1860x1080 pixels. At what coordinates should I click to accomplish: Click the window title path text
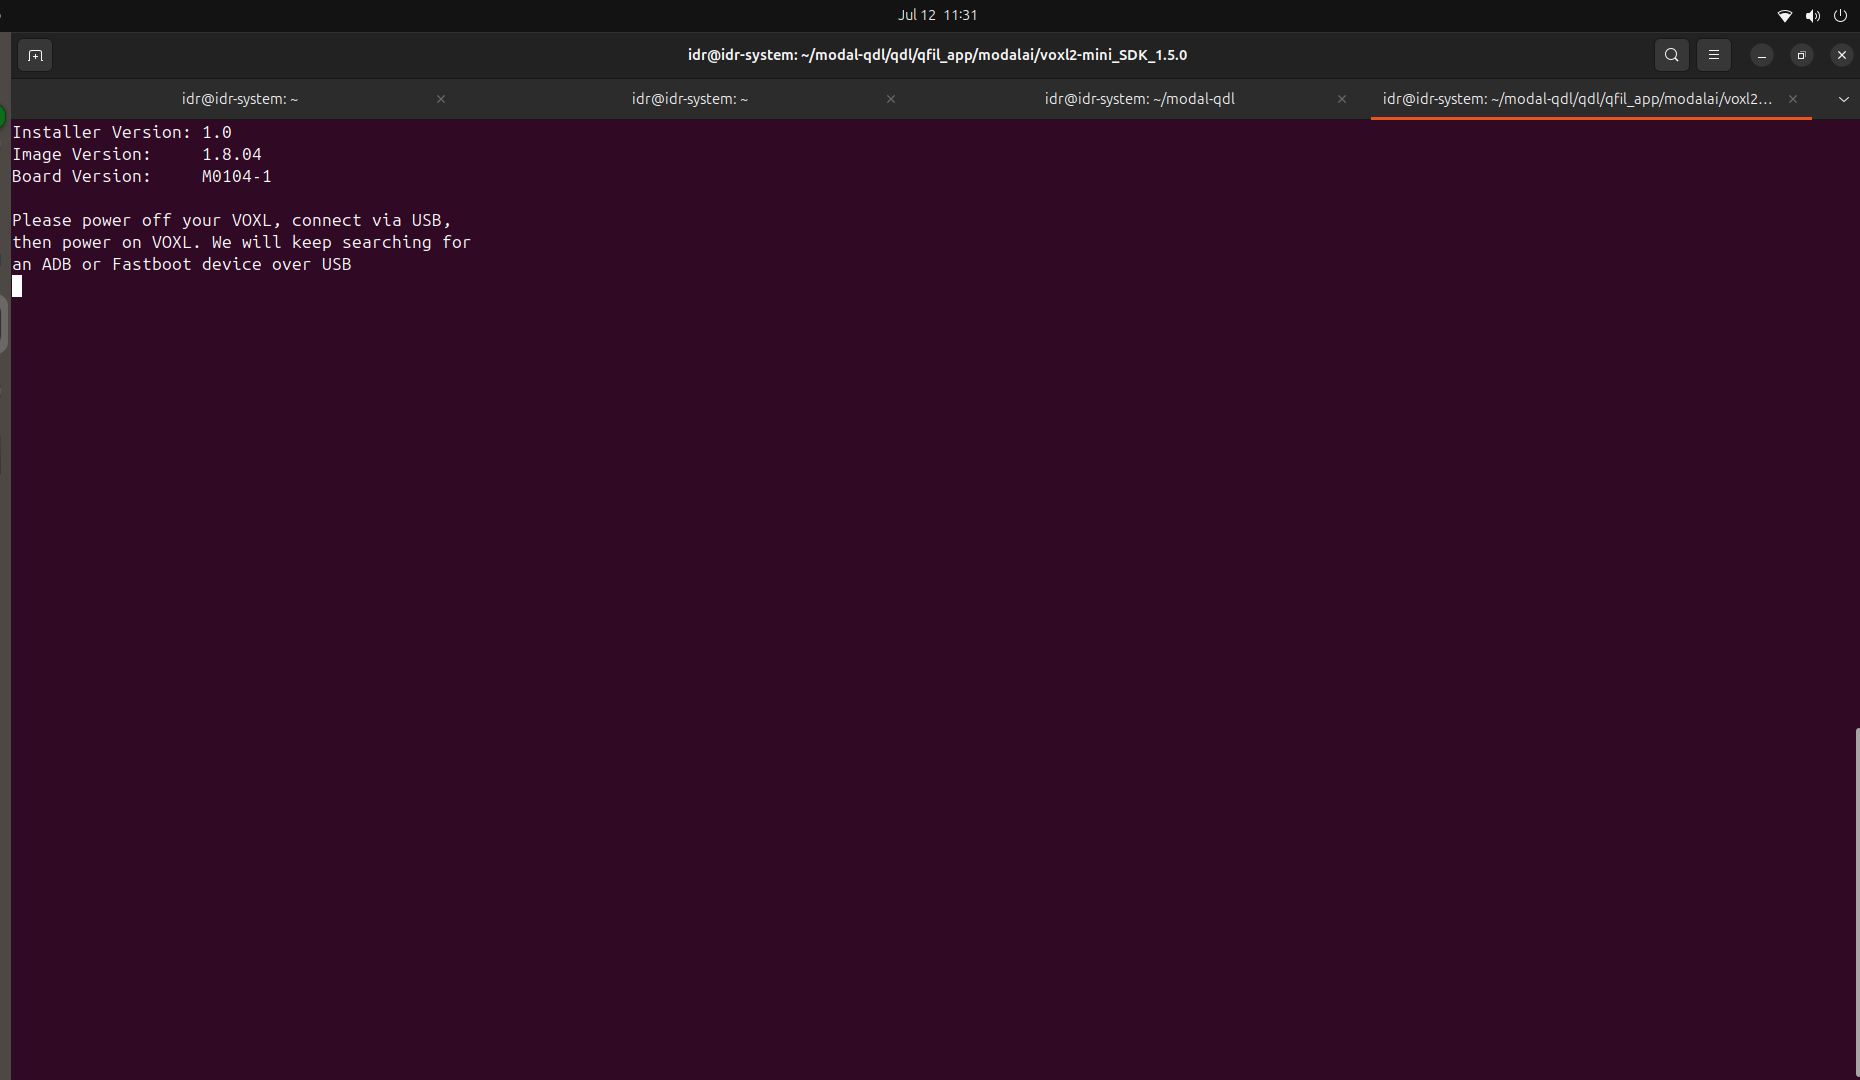click(x=937, y=55)
